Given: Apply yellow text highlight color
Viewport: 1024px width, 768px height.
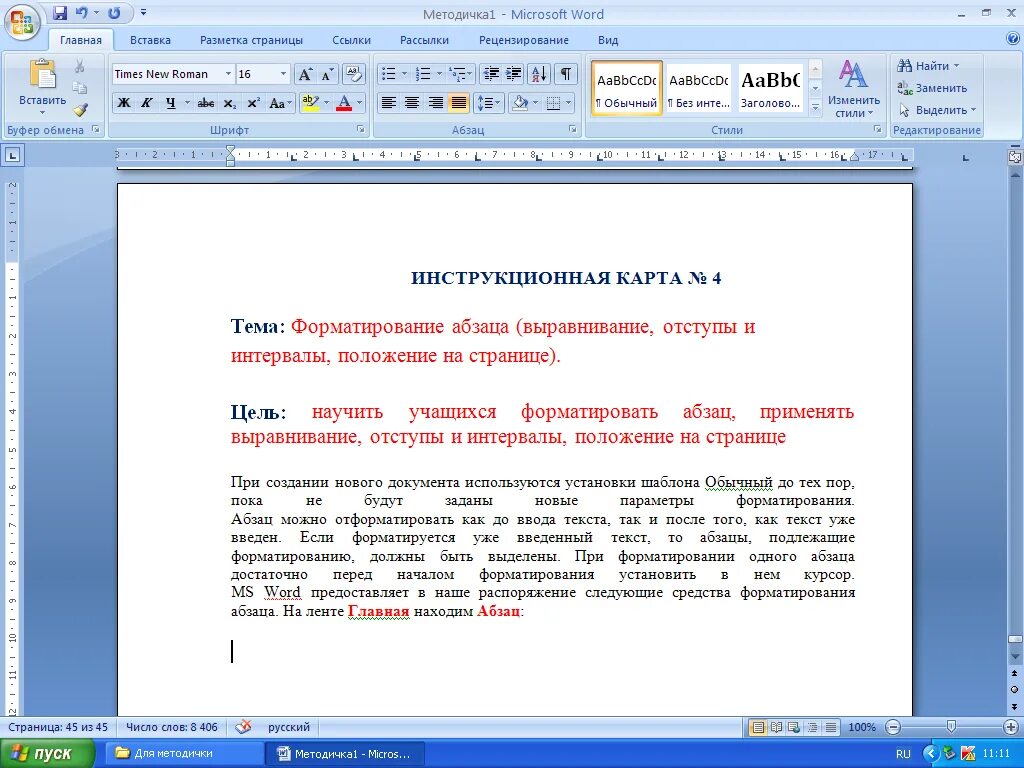Looking at the screenshot, I should [x=310, y=103].
